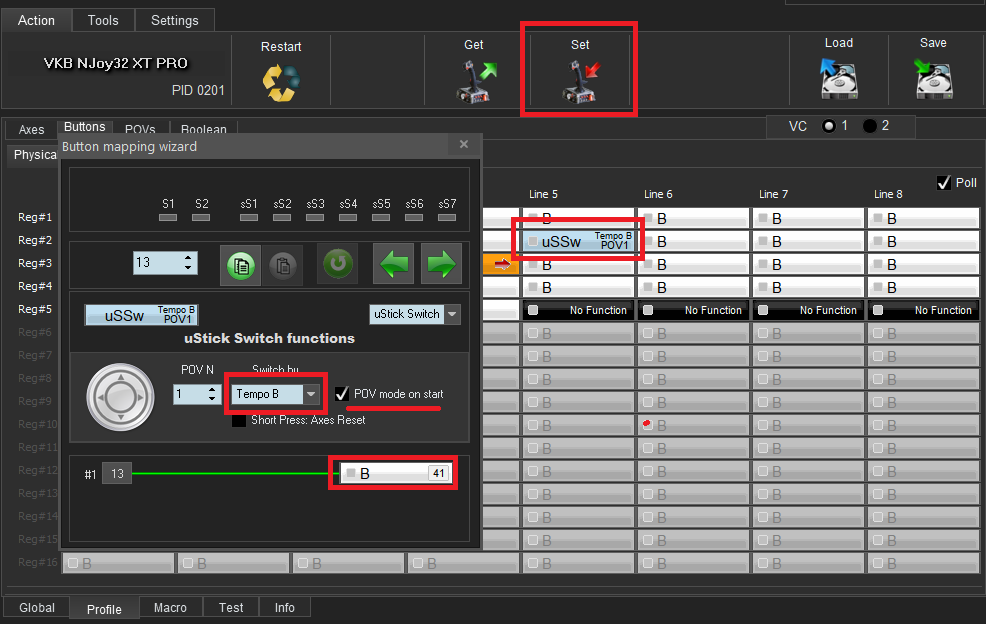This screenshot has height=624, width=986.
Task: Switch to the Buttons tab
Action: coord(85,127)
